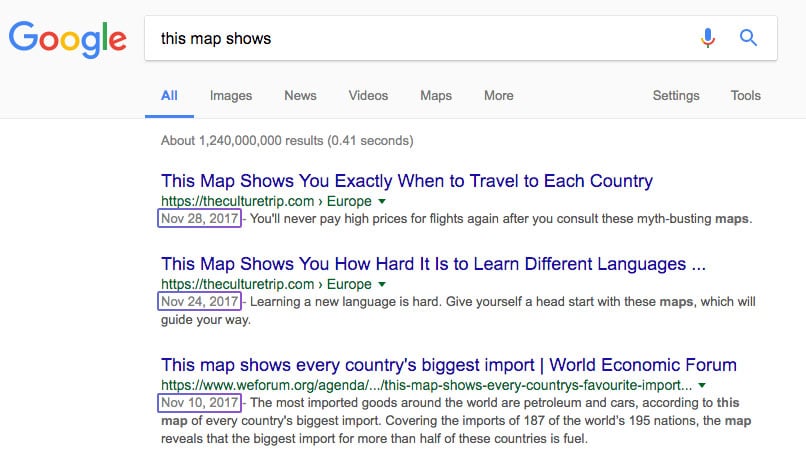
Task: Click the microphone voice search icon
Action: tap(708, 38)
